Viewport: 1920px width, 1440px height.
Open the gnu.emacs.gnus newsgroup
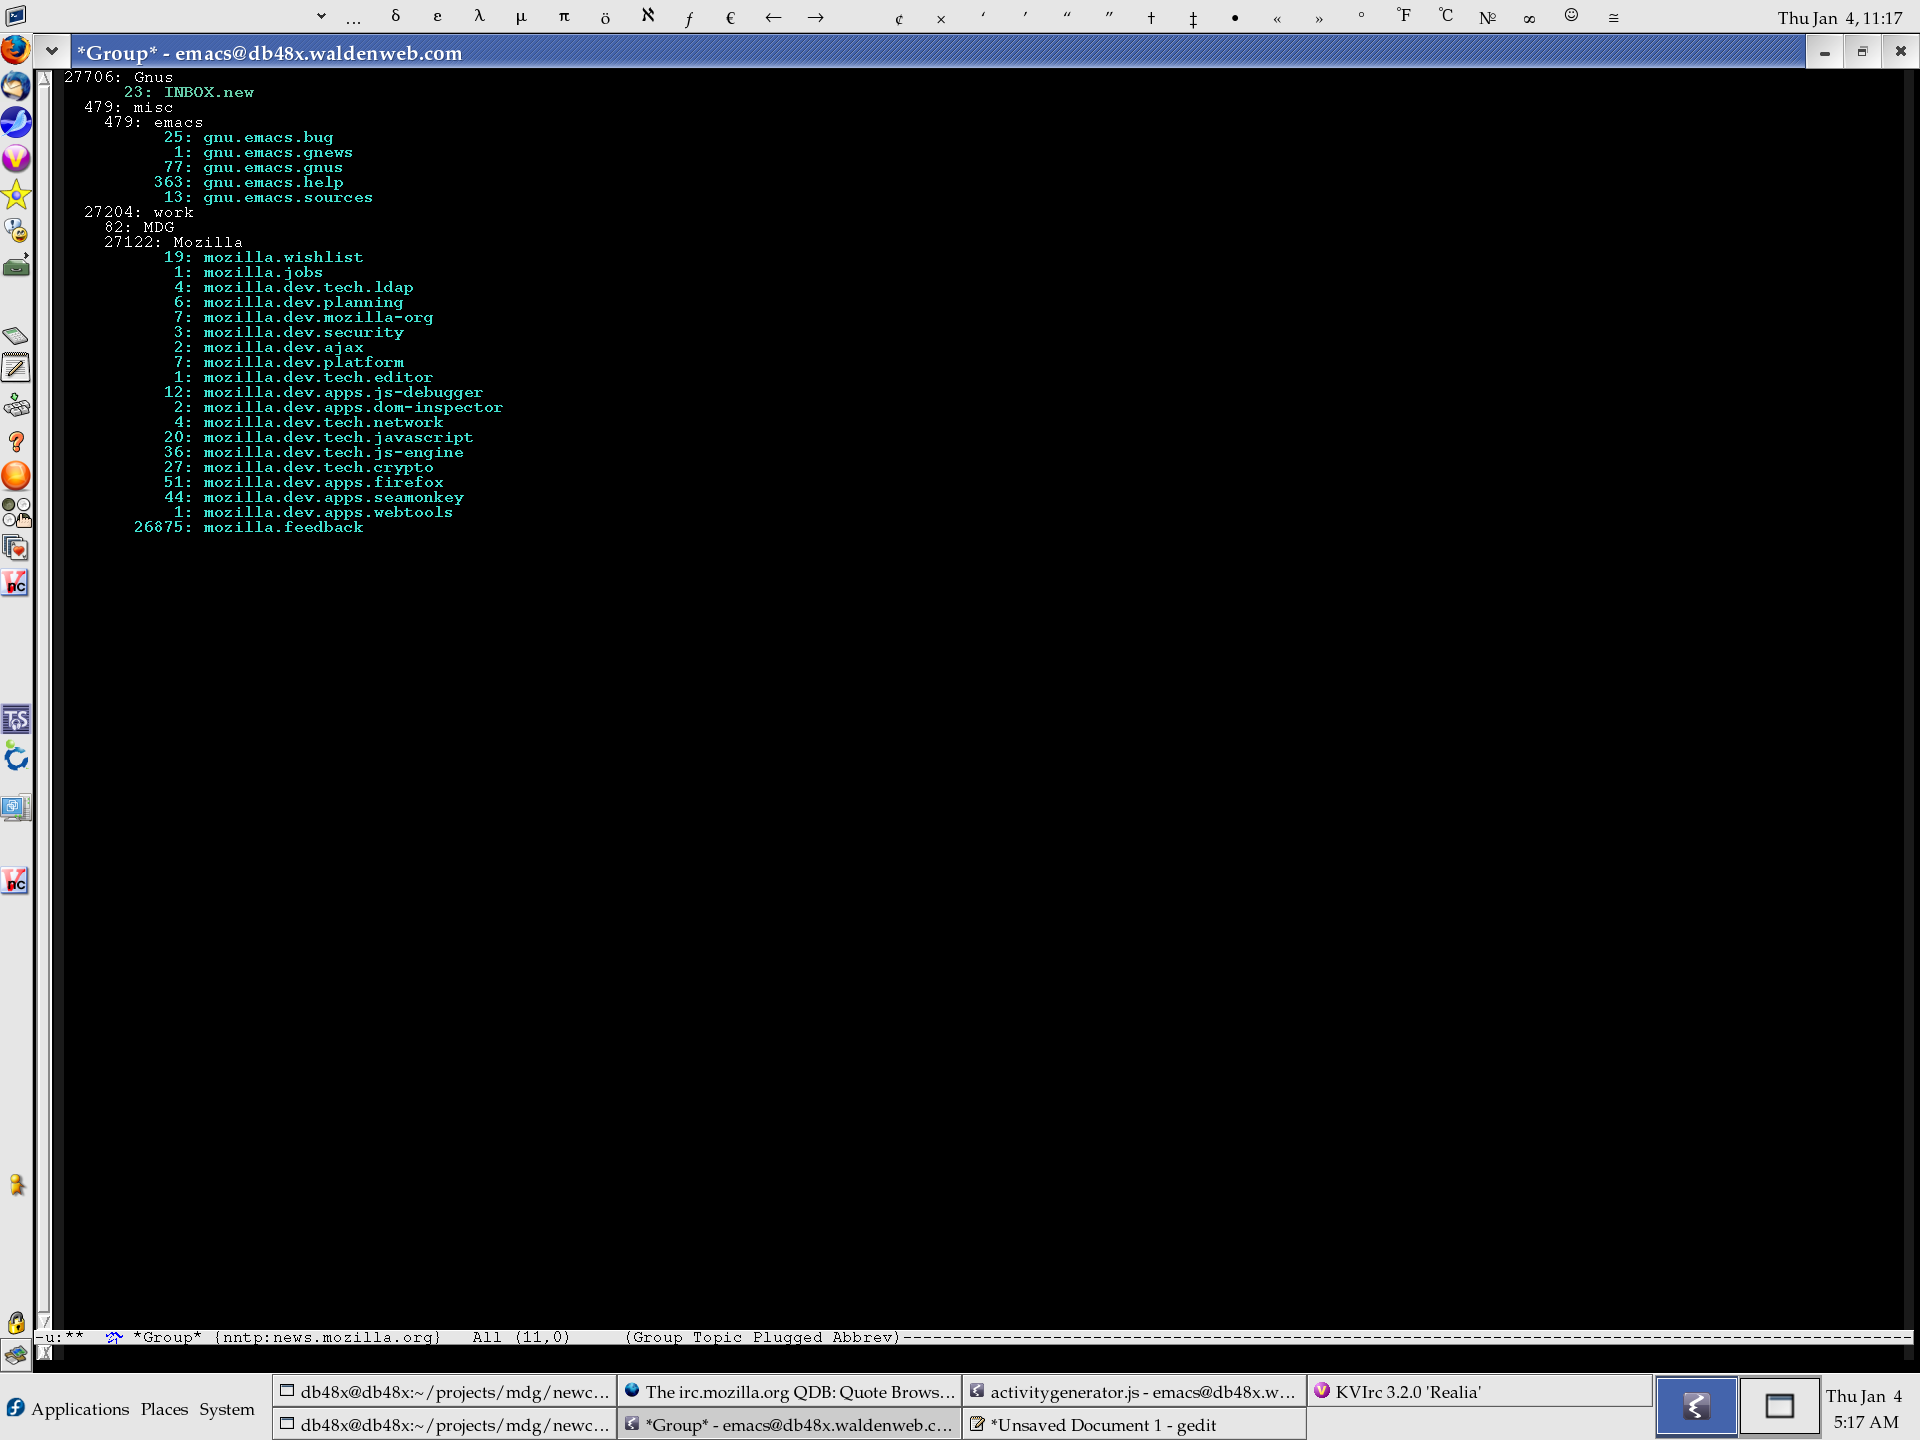pyautogui.click(x=273, y=167)
